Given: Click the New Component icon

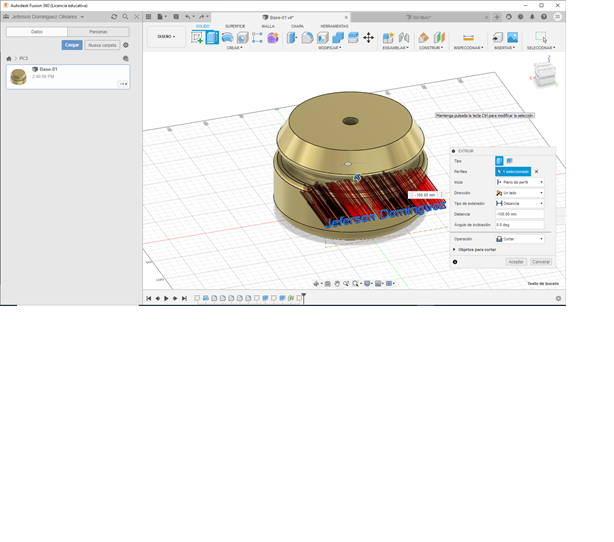Looking at the screenshot, I should coord(388,38).
